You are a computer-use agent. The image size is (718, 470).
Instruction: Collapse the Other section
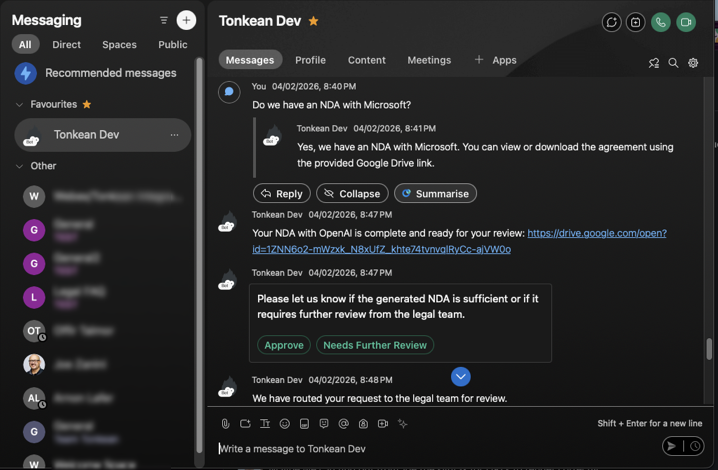(19, 166)
